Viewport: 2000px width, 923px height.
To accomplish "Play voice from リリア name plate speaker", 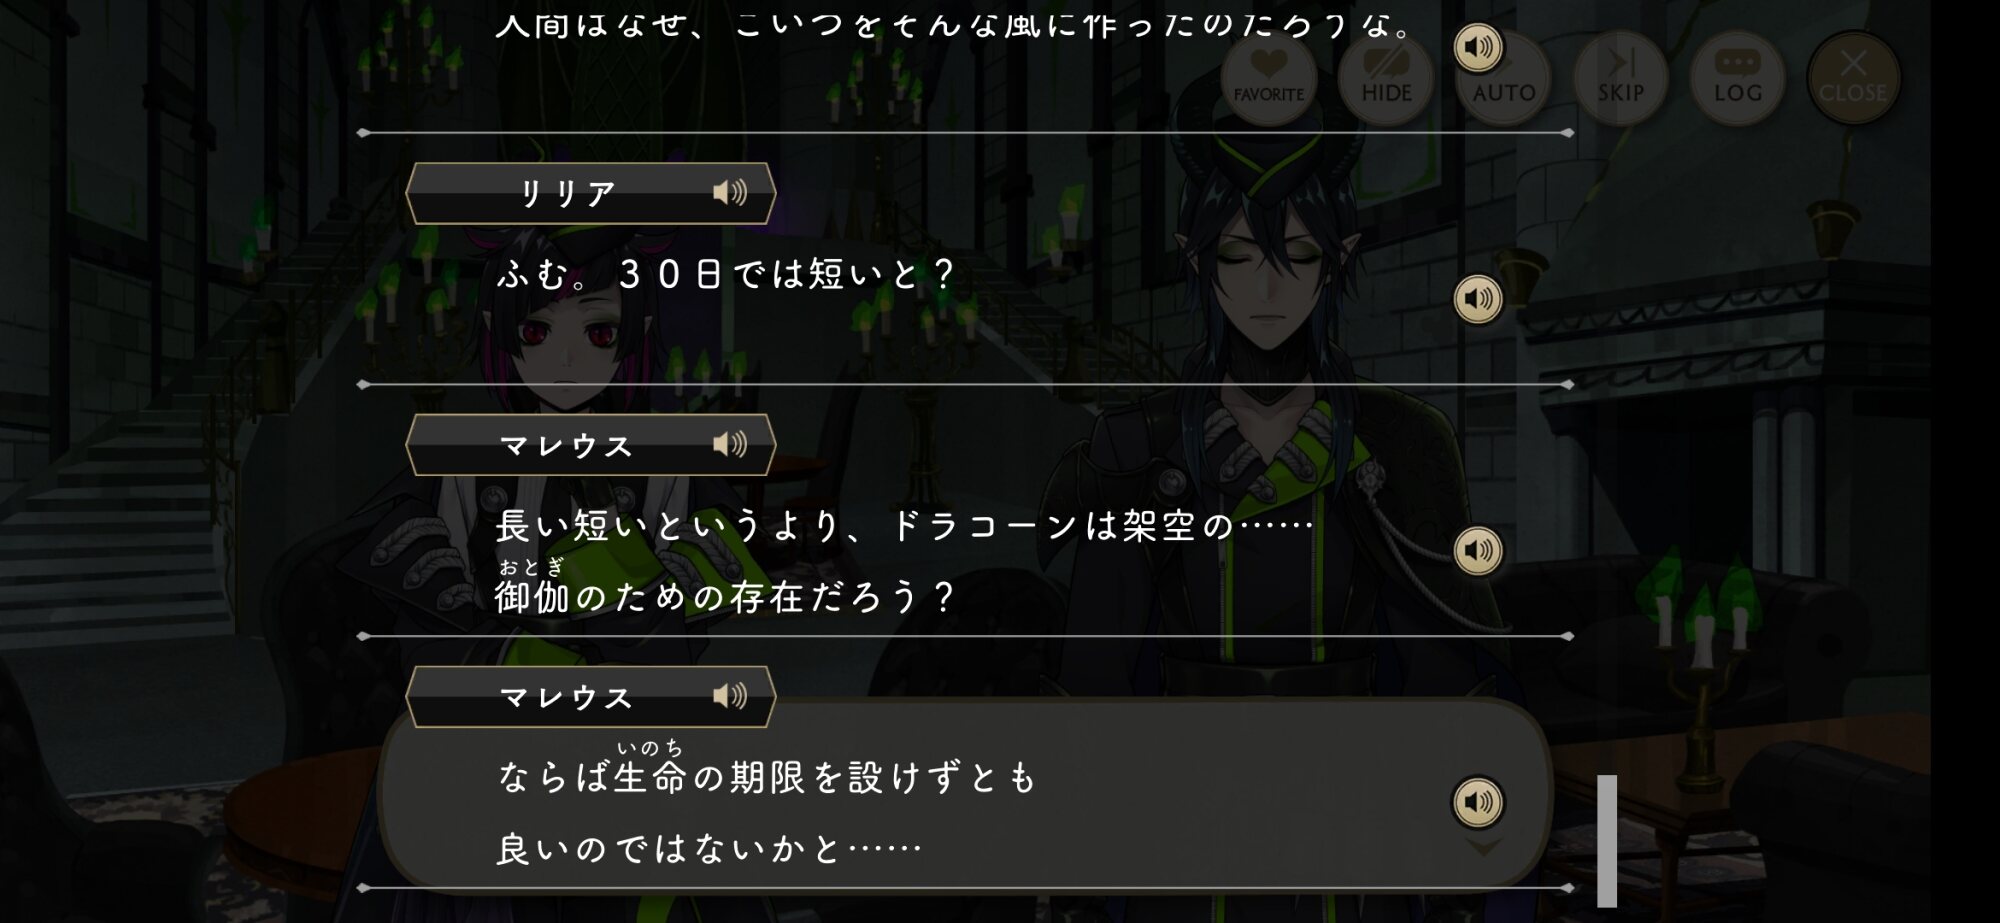I will [x=730, y=192].
